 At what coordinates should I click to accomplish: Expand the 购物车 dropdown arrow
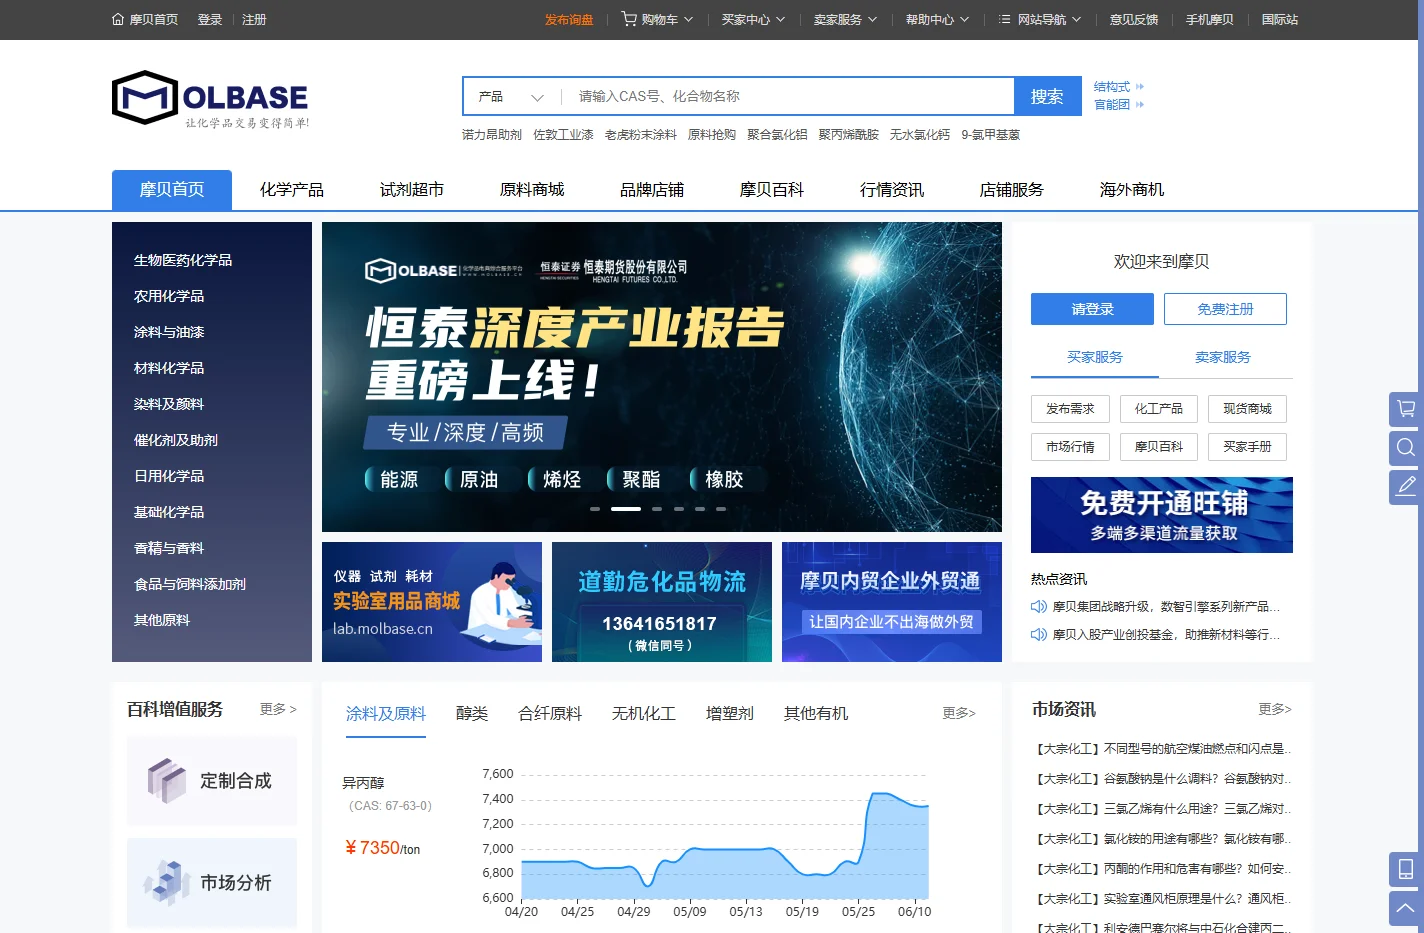click(x=688, y=19)
